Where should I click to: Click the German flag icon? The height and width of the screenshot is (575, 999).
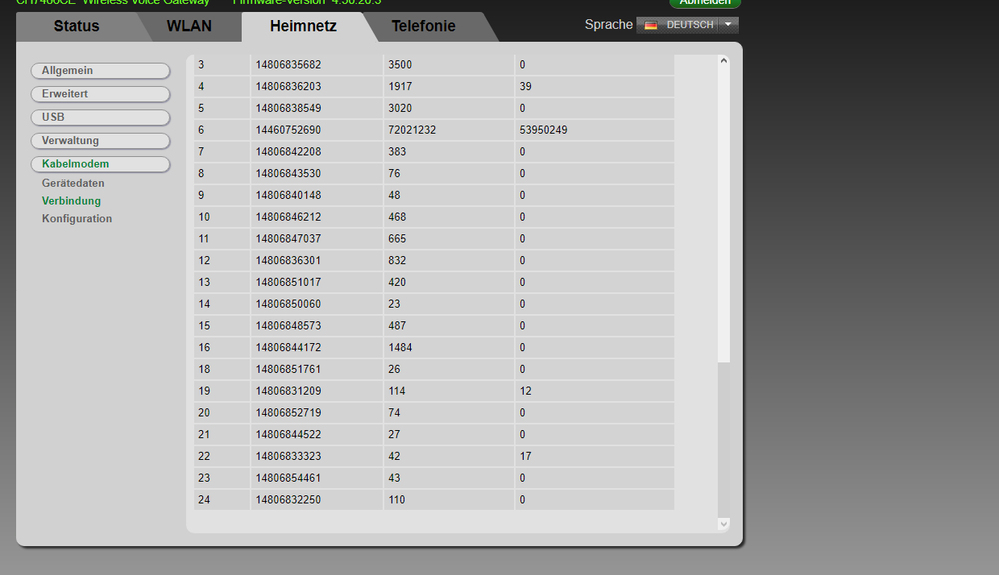click(650, 25)
